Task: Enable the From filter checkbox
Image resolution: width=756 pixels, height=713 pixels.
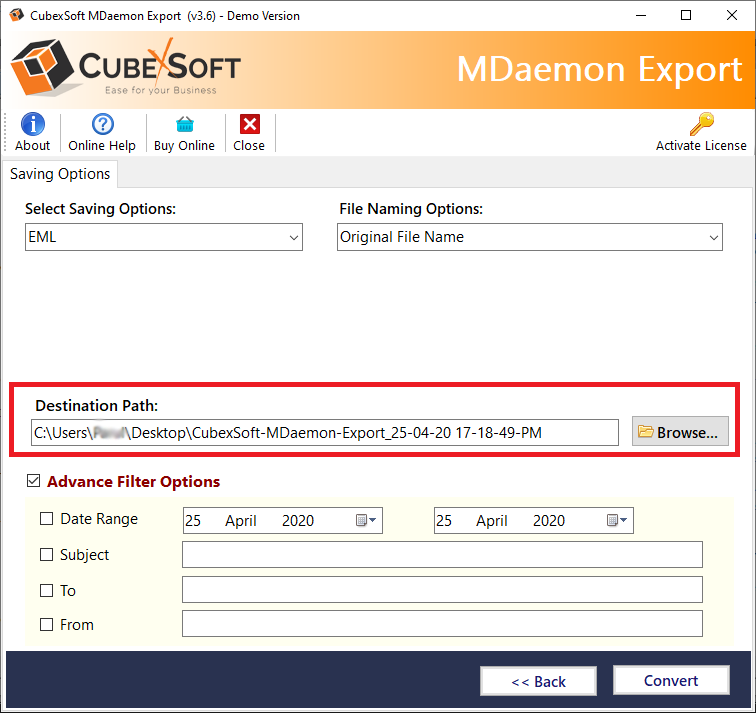Action: tap(46, 624)
